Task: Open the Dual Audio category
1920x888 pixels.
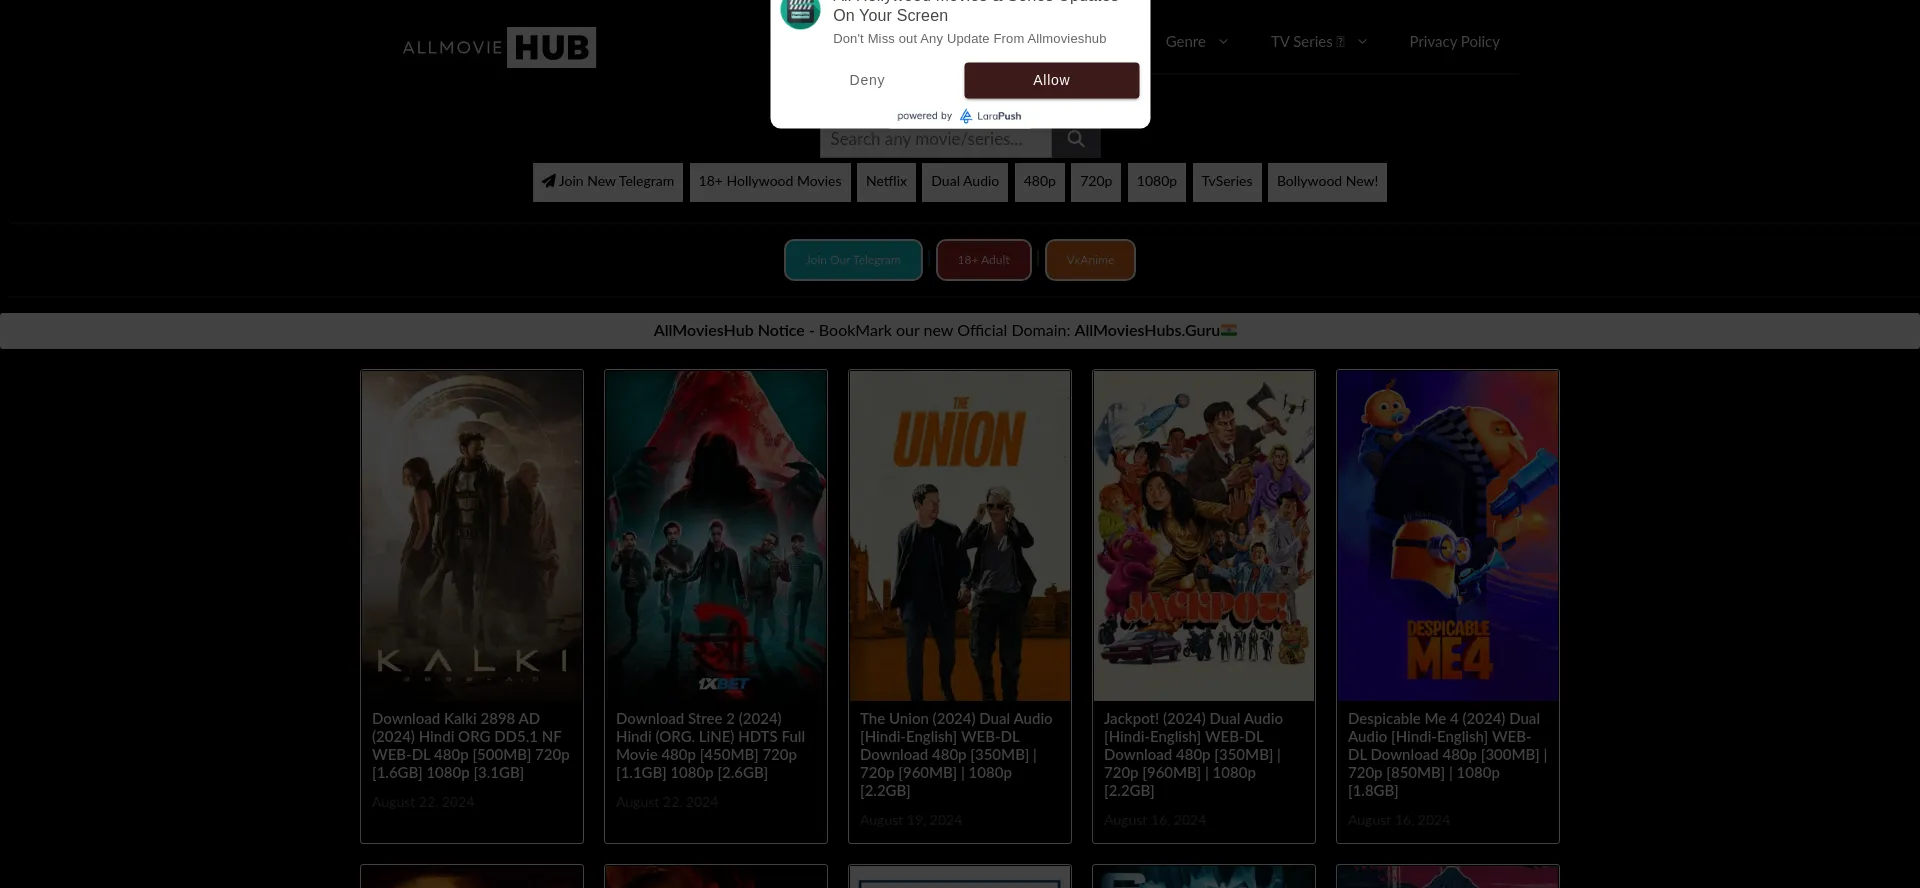Action: [965, 182]
